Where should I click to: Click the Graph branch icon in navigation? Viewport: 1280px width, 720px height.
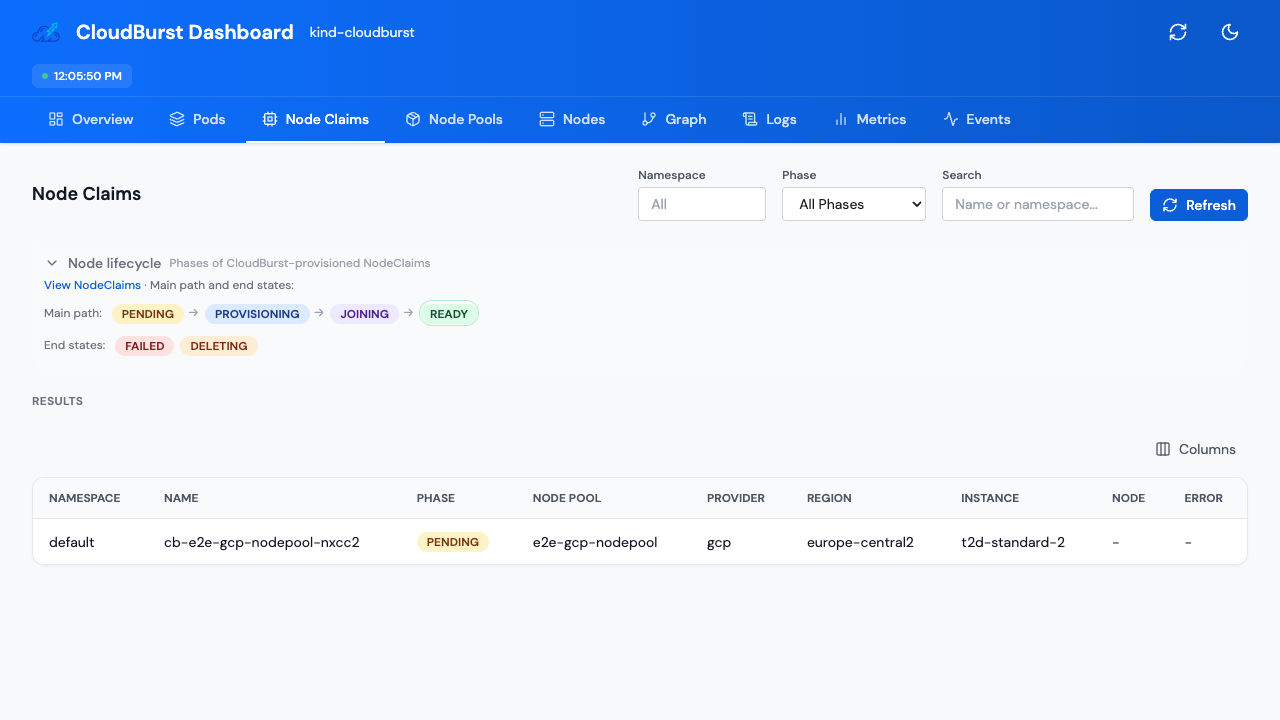[x=647, y=119]
